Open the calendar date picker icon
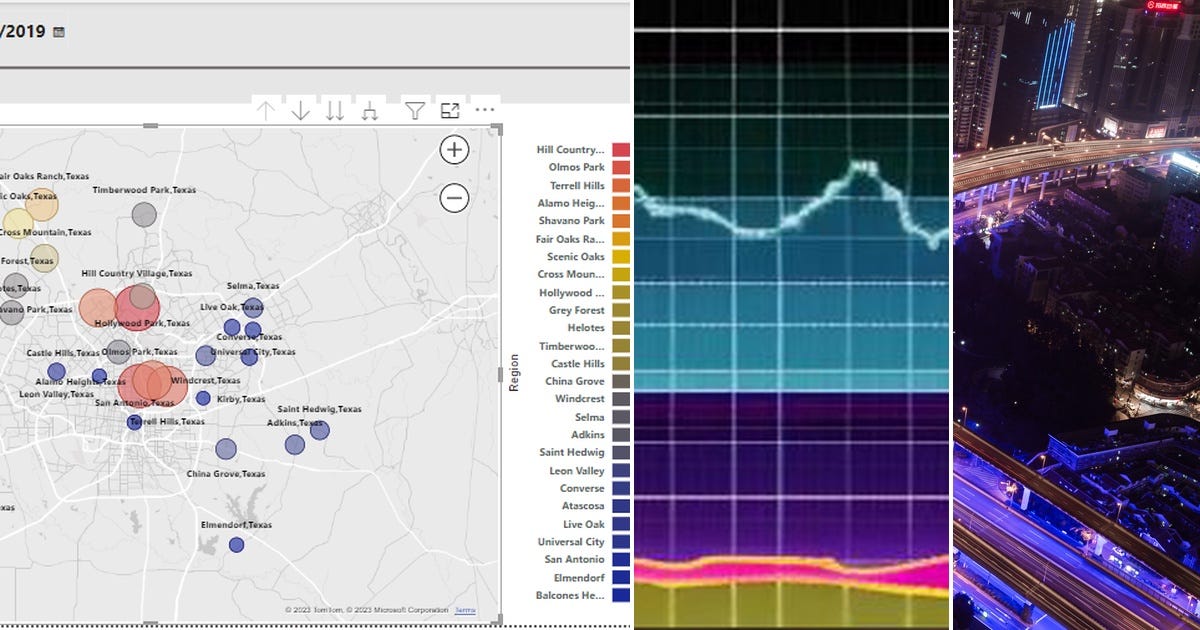The image size is (1200, 630). 59,32
